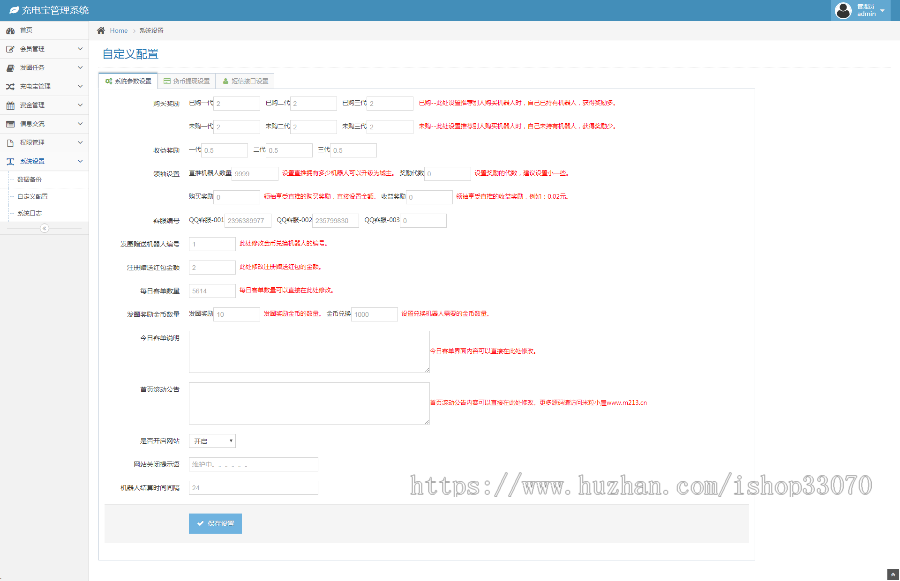This screenshot has width=900, height=581.
Task: Open the dashboard gauge icon in sidebar
Action: tap(10, 30)
